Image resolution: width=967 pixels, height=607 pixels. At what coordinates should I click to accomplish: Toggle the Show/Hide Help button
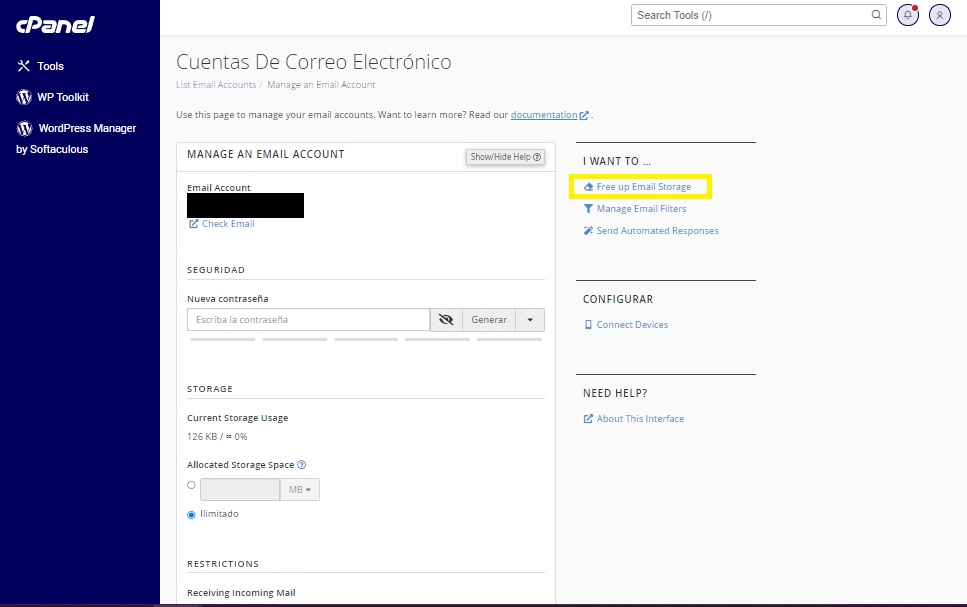click(x=506, y=157)
